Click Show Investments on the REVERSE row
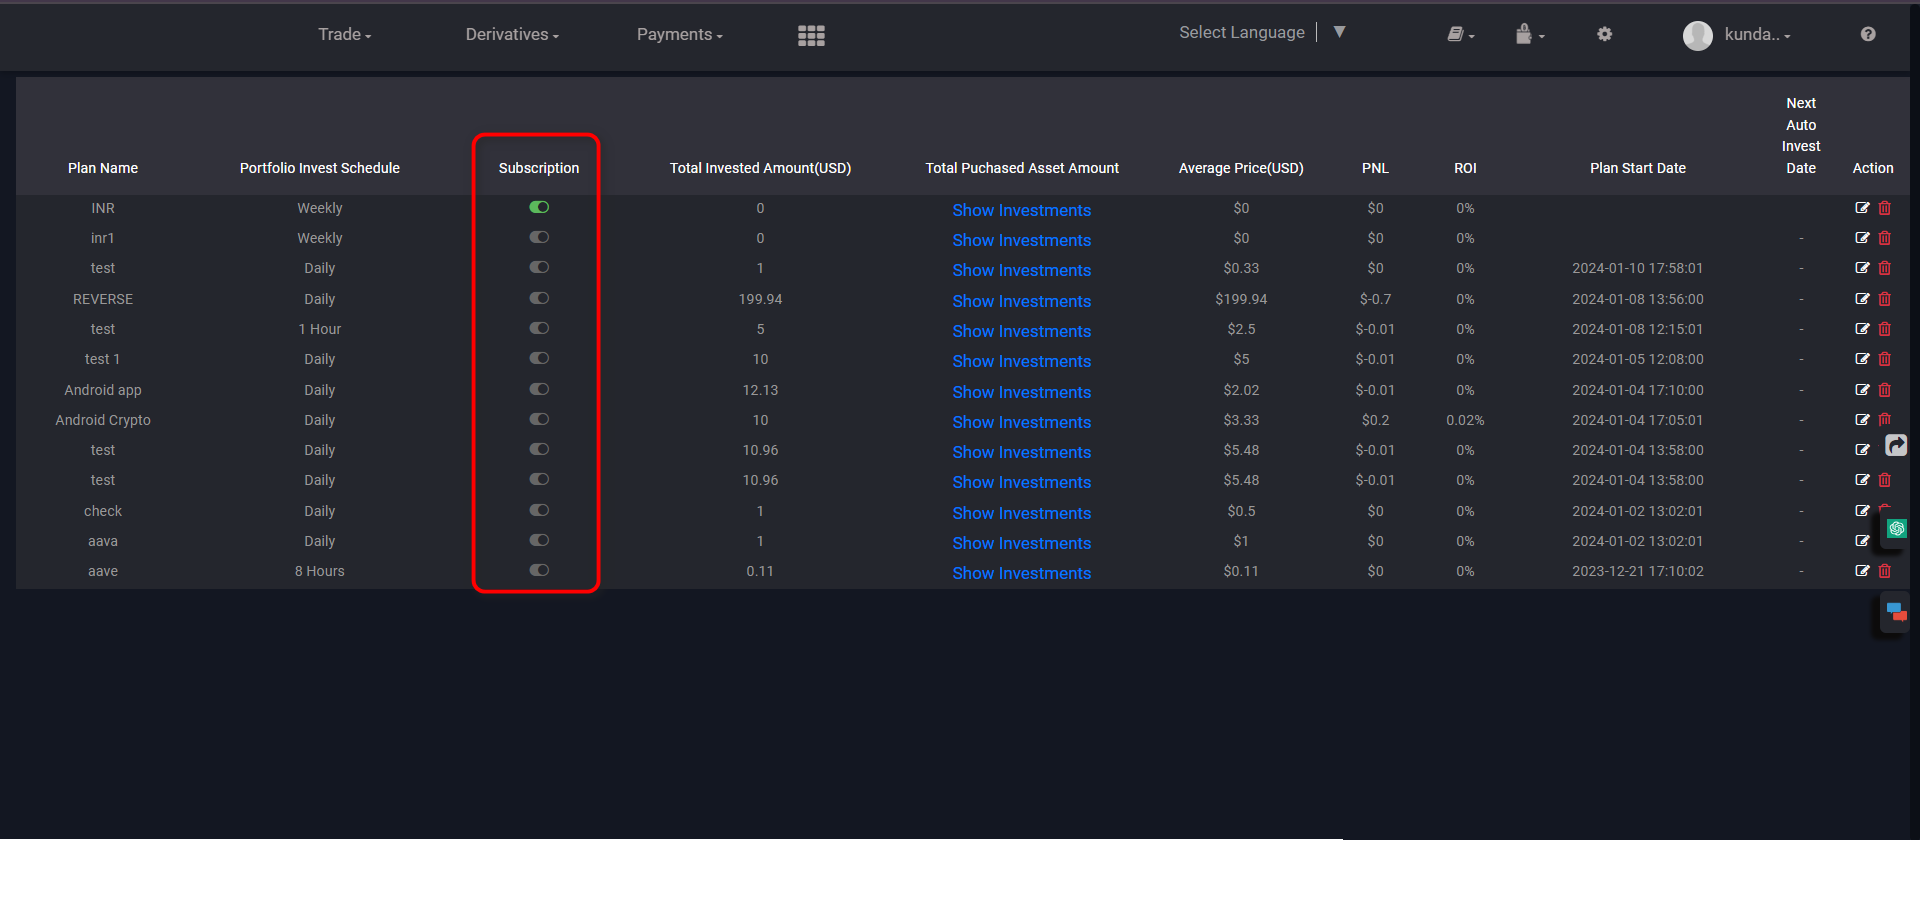This screenshot has width=1920, height=902. tap(1021, 301)
